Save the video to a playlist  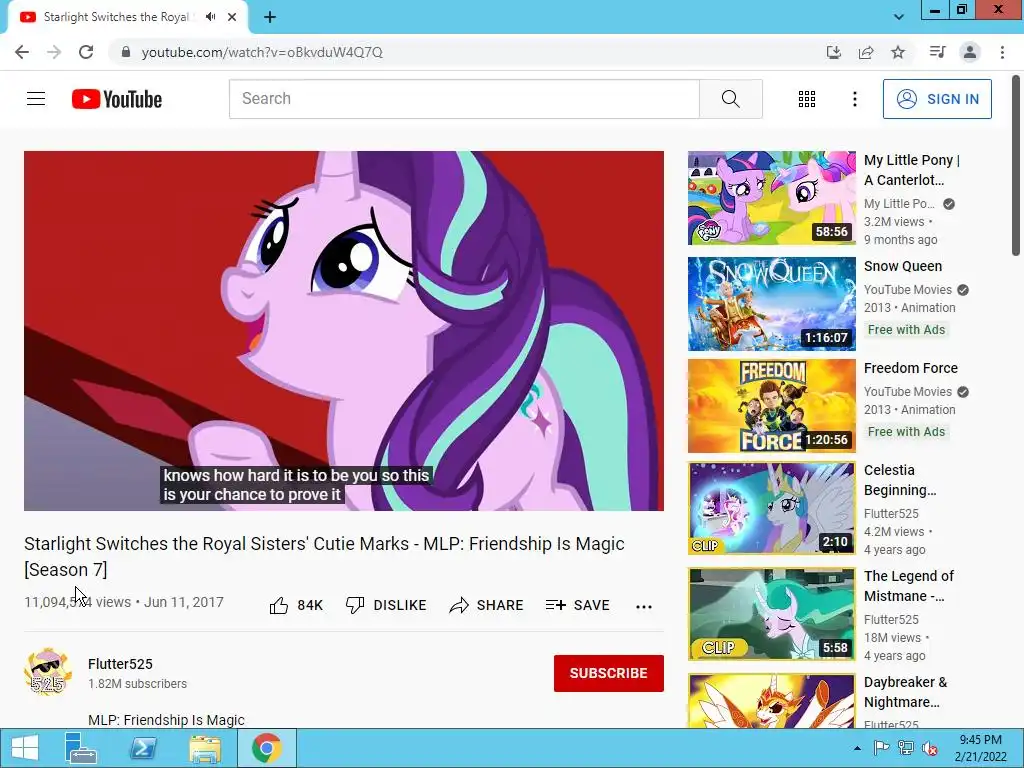577,605
